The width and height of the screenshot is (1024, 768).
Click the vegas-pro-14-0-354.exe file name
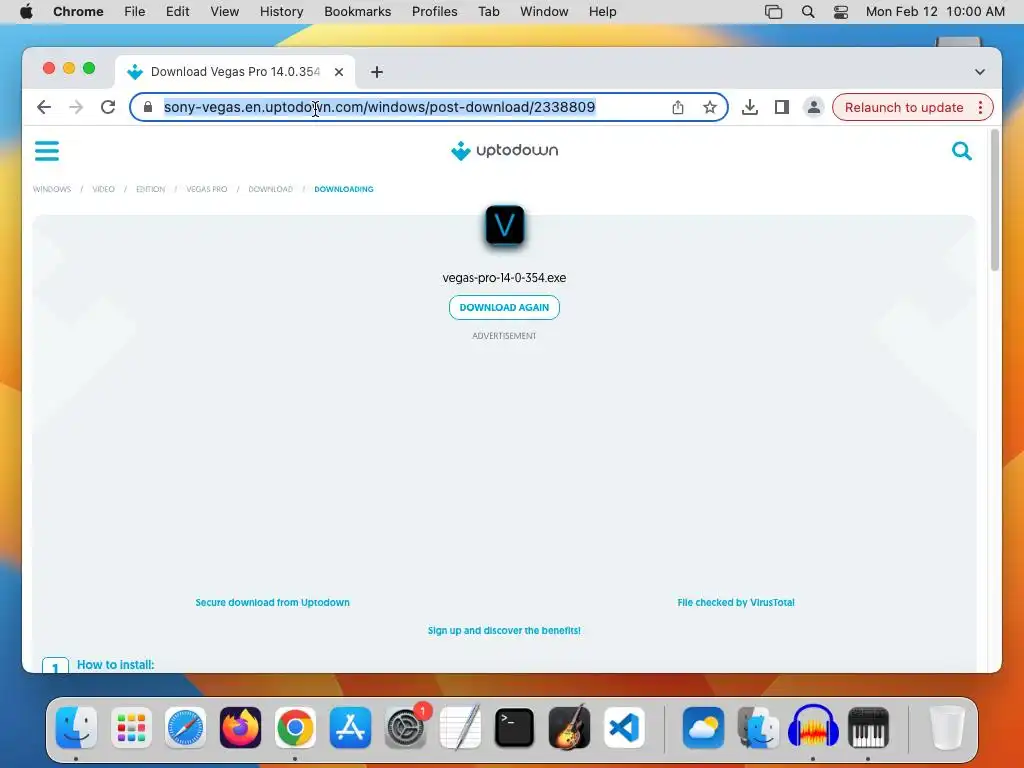click(504, 278)
